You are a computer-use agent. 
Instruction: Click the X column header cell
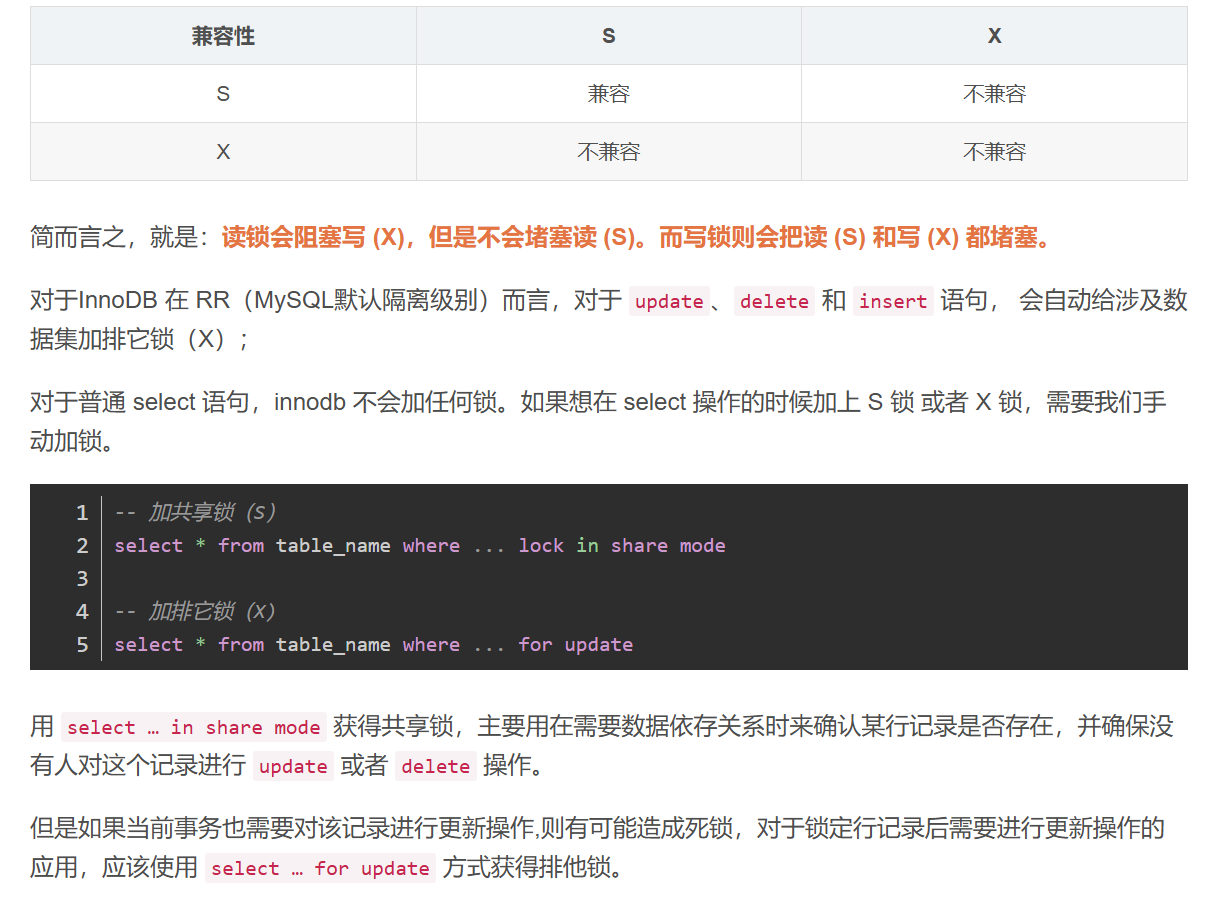point(994,36)
